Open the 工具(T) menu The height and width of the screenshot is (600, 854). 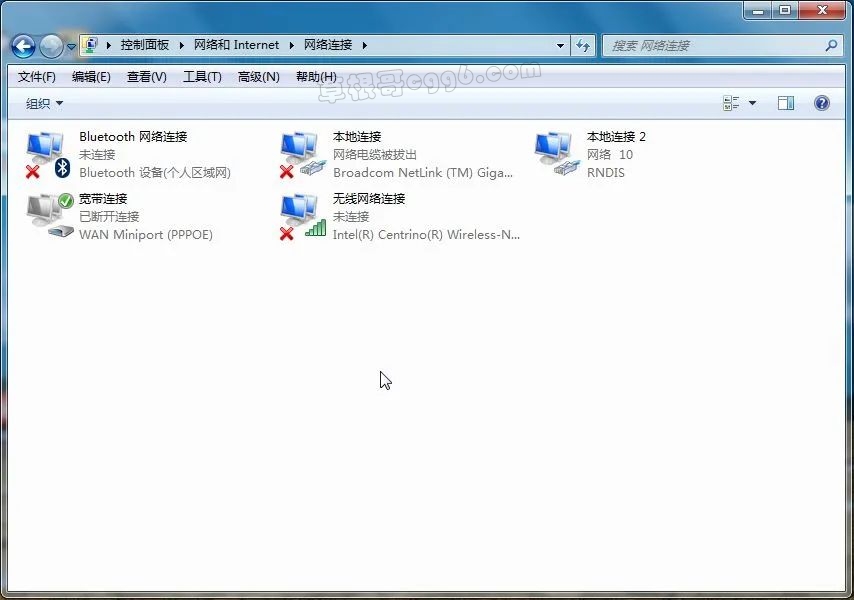202,77
